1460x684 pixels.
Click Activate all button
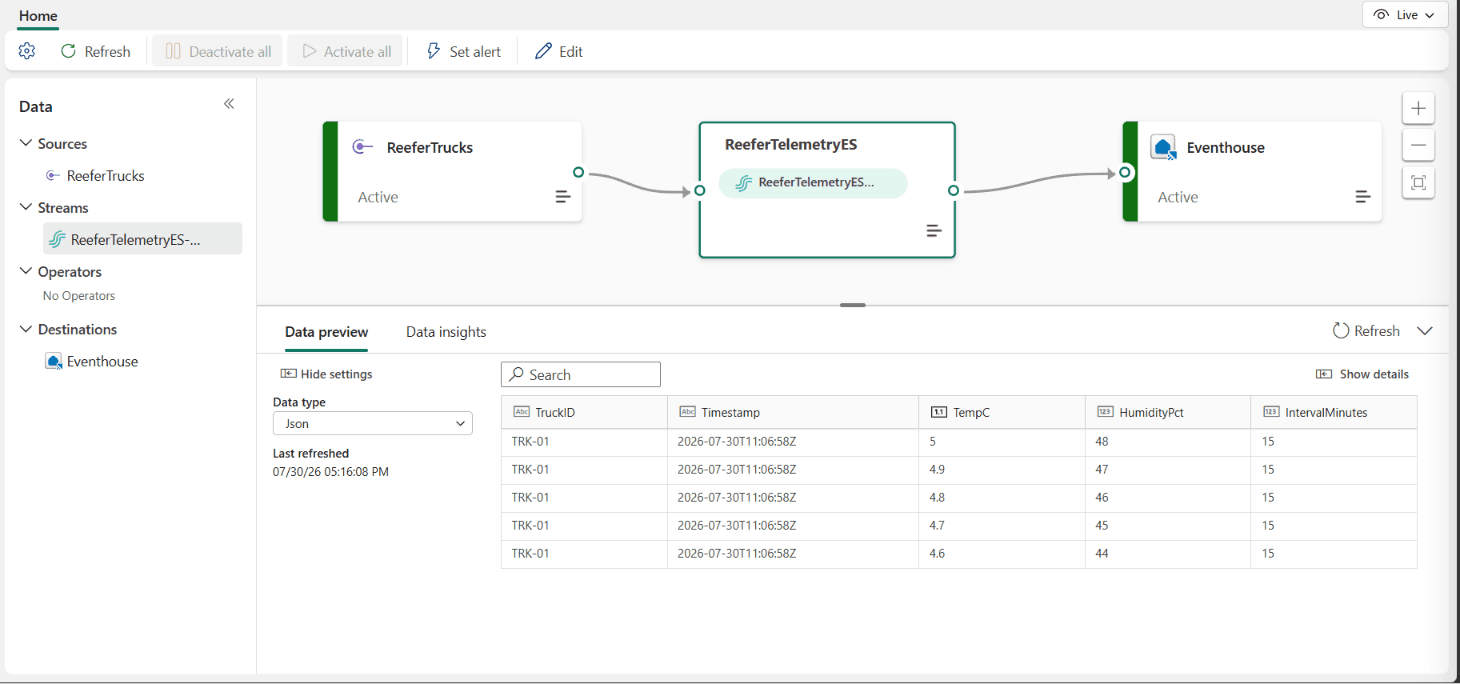(x=346, y=51)
